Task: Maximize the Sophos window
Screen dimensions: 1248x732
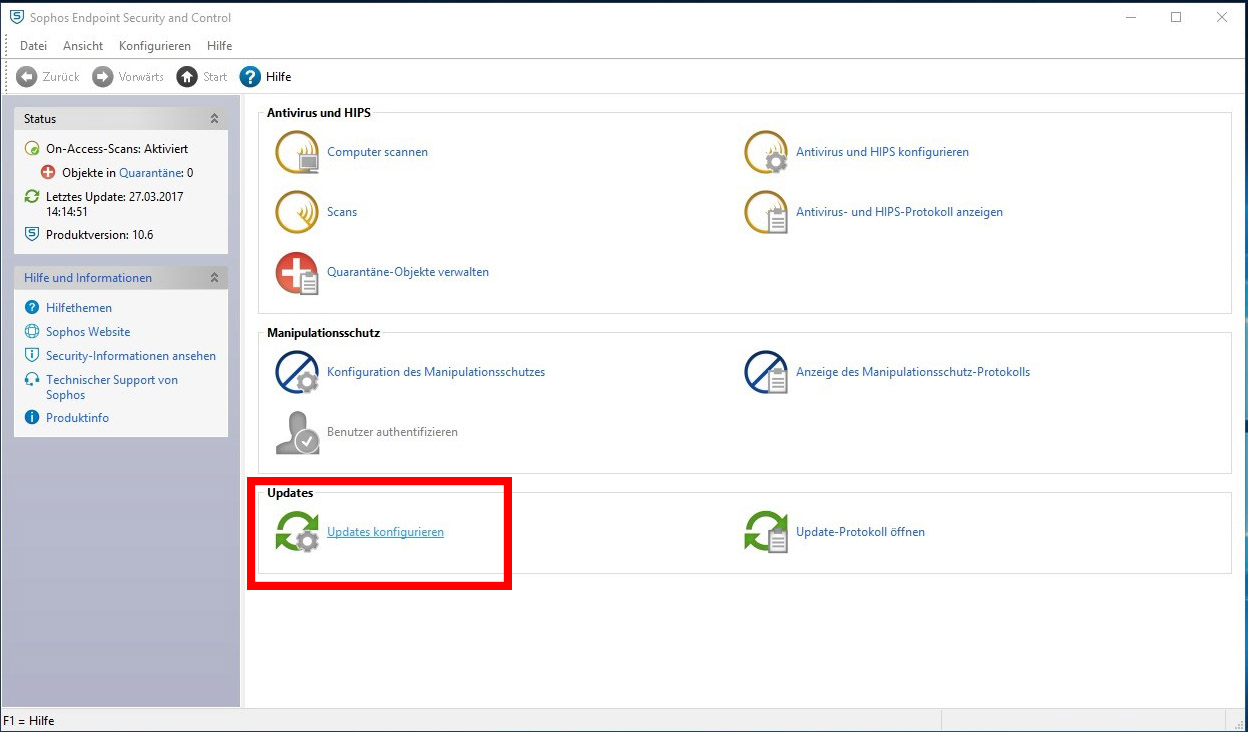Action: point(1176,17)
